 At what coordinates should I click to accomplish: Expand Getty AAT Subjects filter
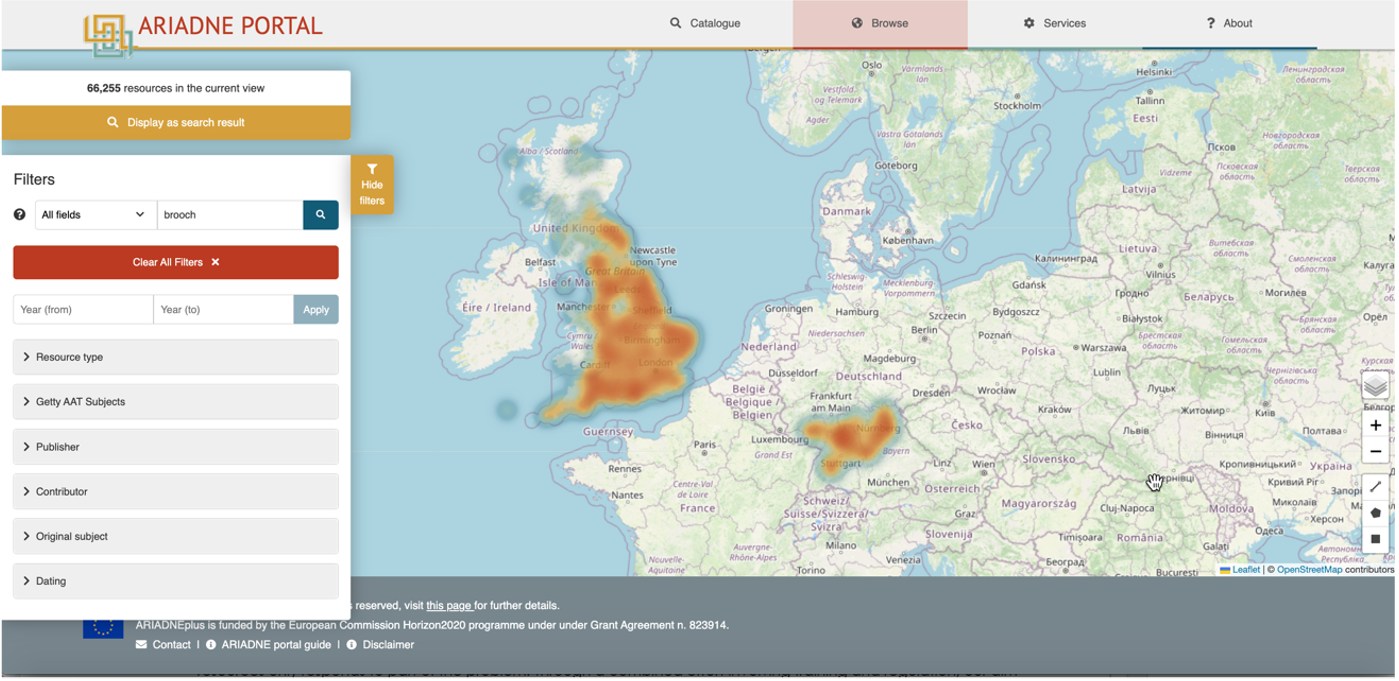coord(176,402)
